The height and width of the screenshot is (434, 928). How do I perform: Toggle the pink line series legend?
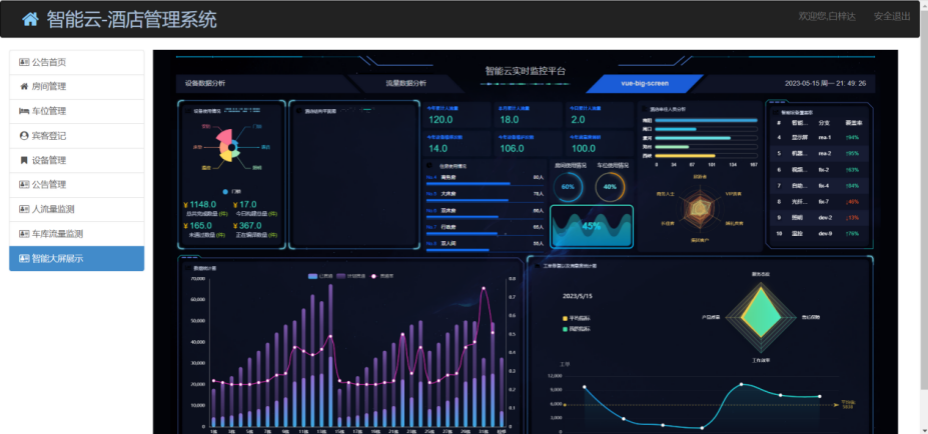click(x=375, y=275)
